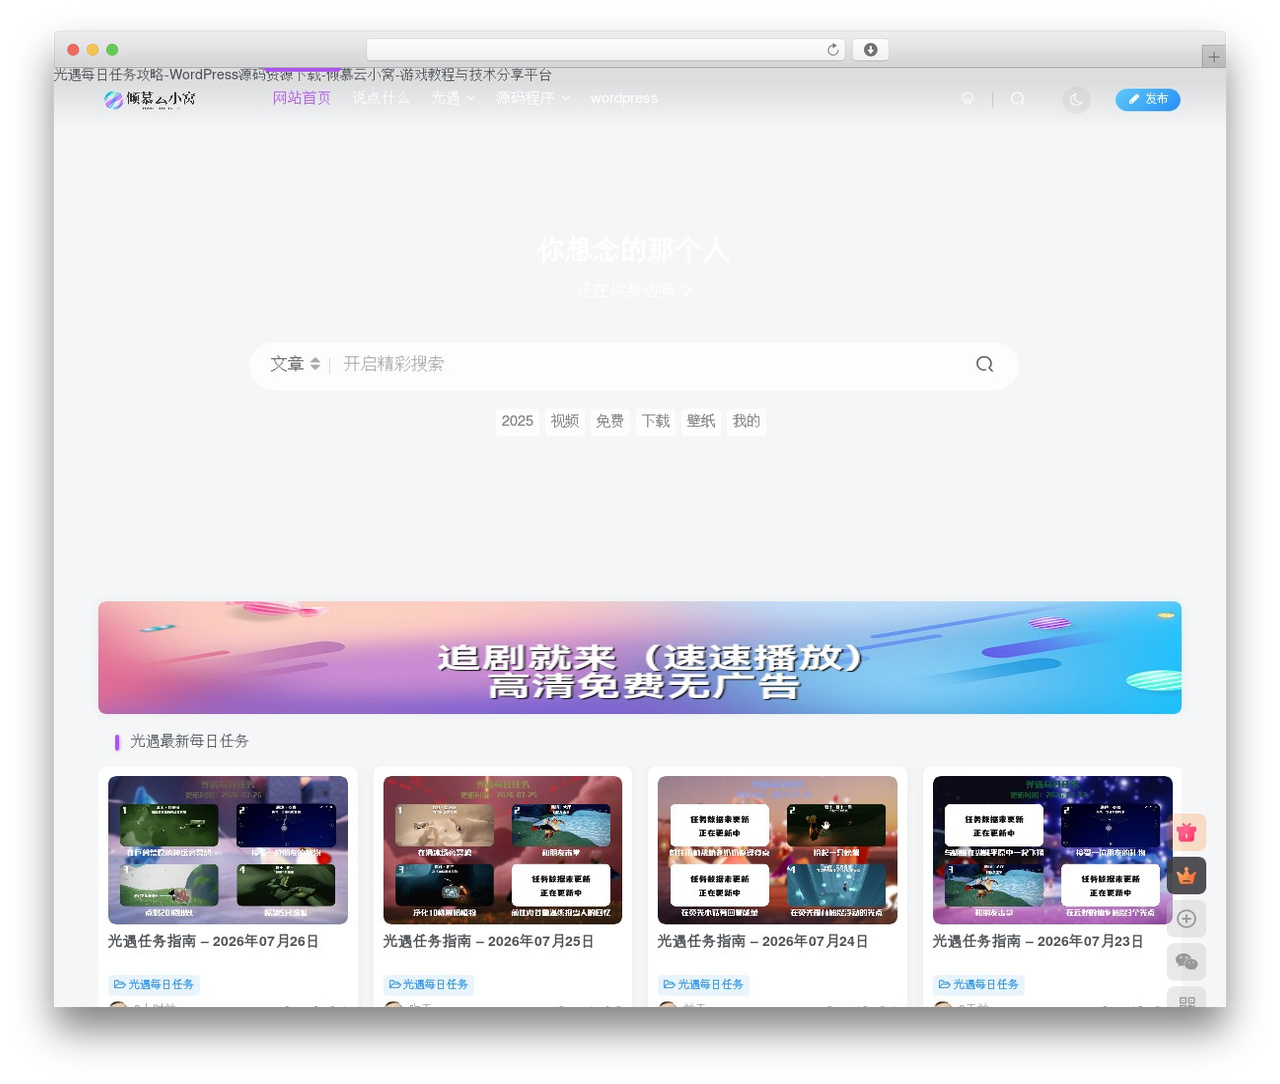Screen dimensions: 1280x1084
Task: Select the 我的 search tag
Action: [x=746, y=421]
